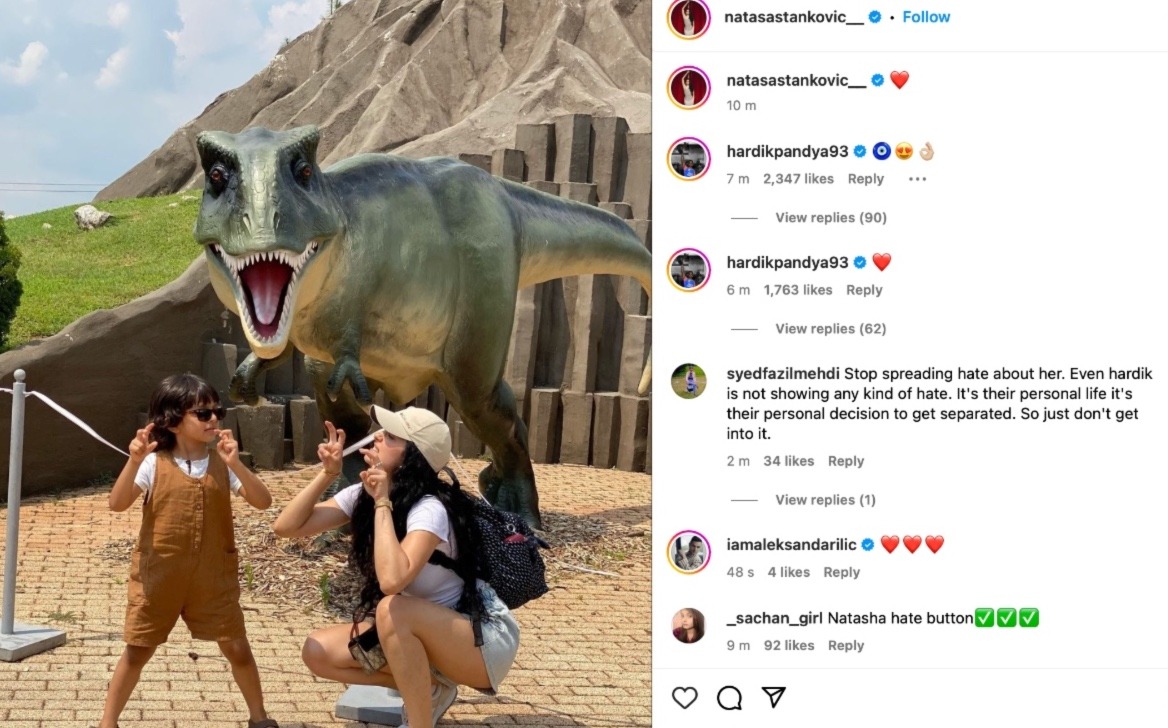This screenshot has width=1168, height=728.
Task: Click syedfazilmehdi profile avatar
Action: (688, 382)
